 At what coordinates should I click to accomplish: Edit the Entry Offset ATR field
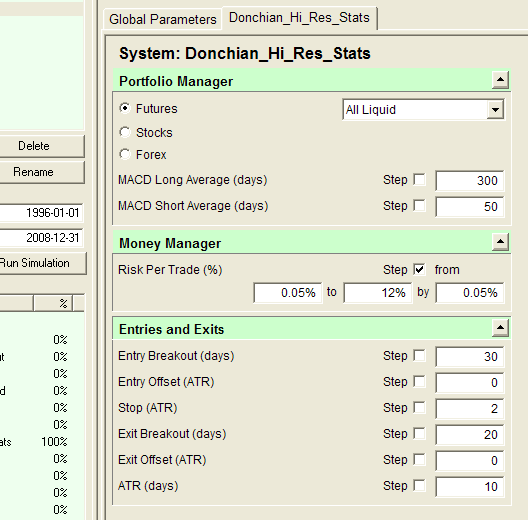pyautogui.click(x=470, y=383)
